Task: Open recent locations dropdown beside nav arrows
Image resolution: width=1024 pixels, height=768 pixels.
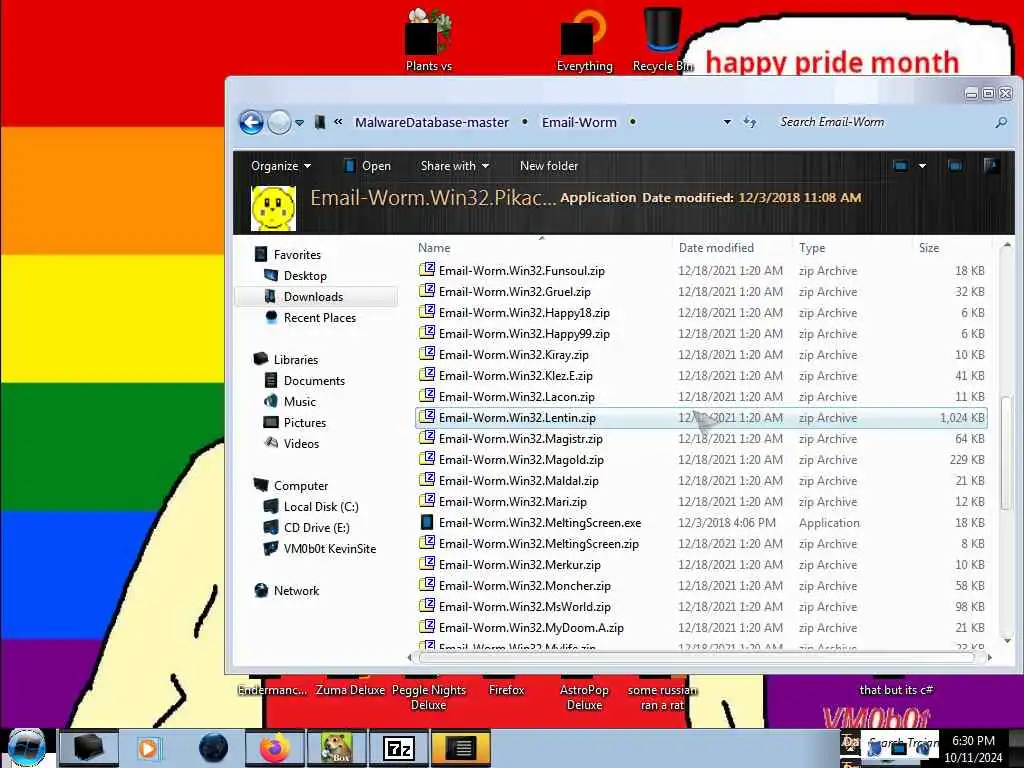Action: pyautogui.click(x=299, y=123)
